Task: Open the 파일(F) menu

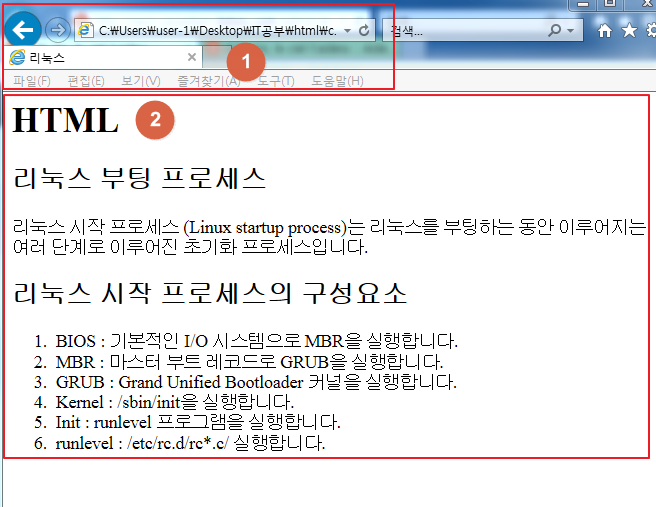Action: pyautogui.click(x=32, y=81)
